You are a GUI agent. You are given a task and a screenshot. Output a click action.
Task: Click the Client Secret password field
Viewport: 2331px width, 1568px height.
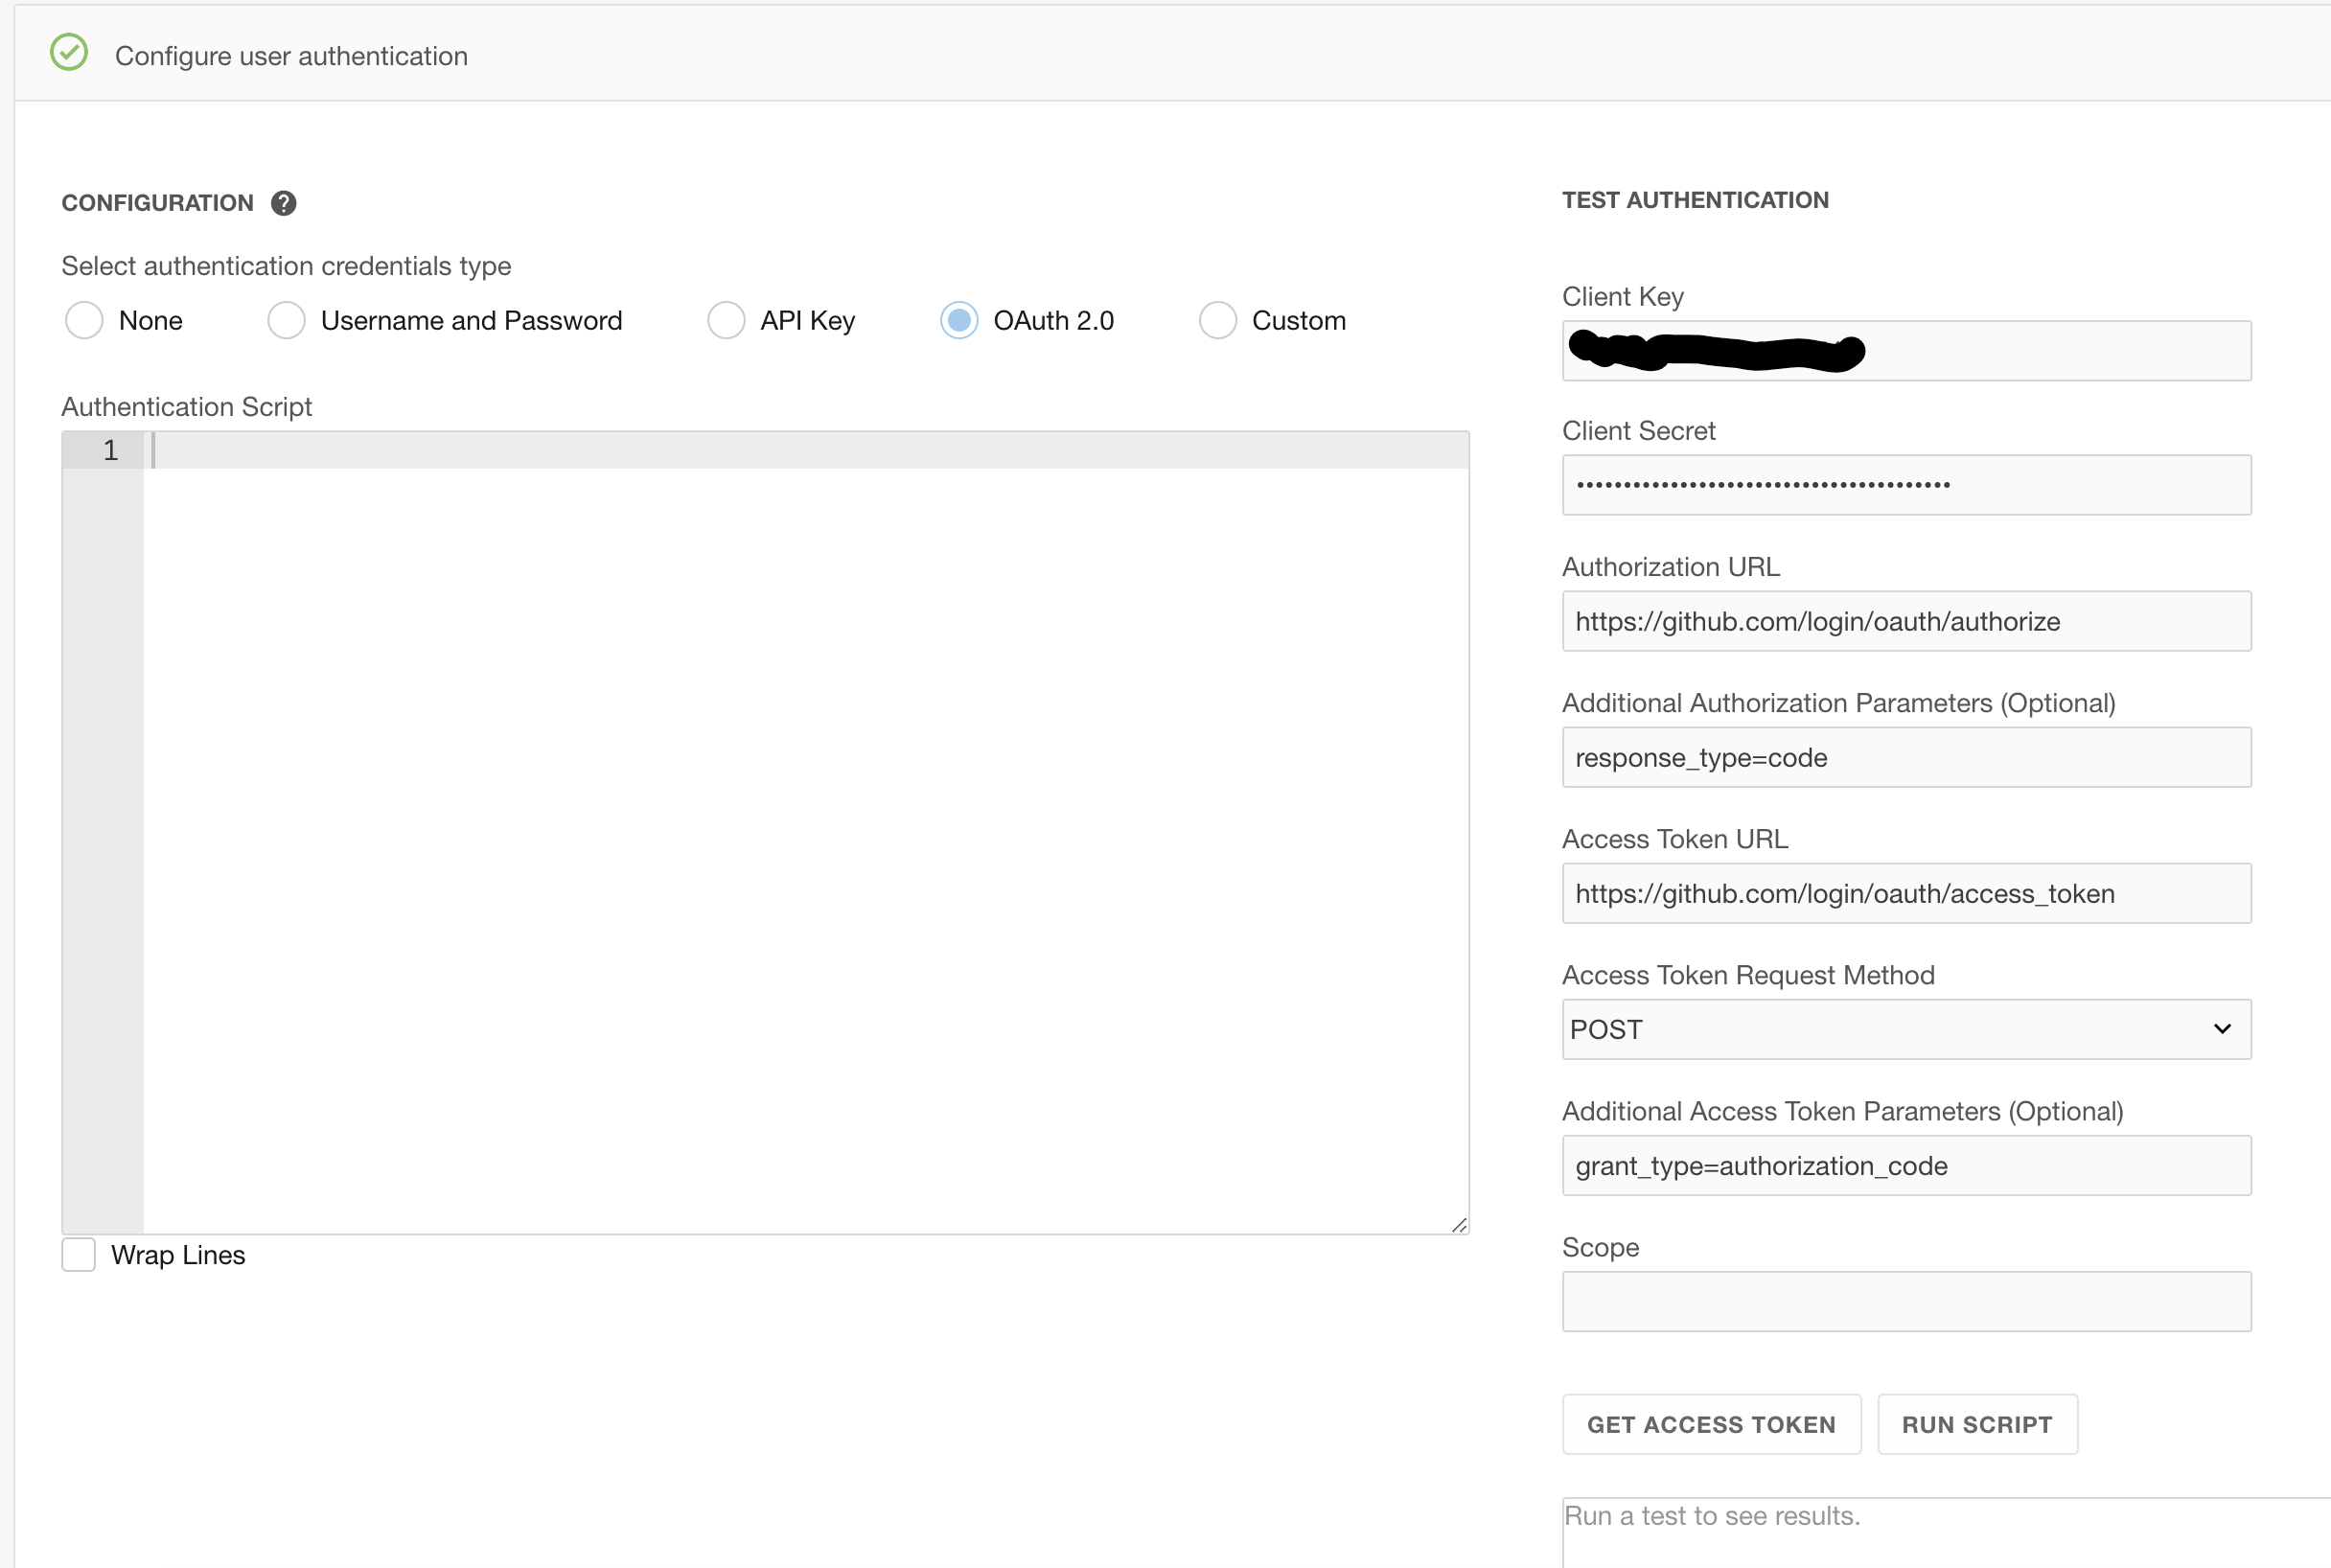point(1905,485)
